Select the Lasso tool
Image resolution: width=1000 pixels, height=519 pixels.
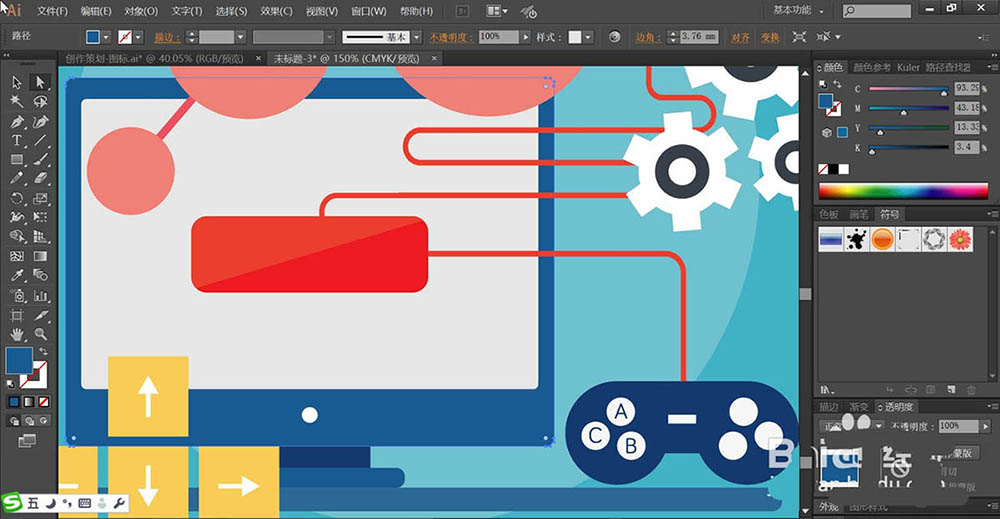tap(40, 101)
